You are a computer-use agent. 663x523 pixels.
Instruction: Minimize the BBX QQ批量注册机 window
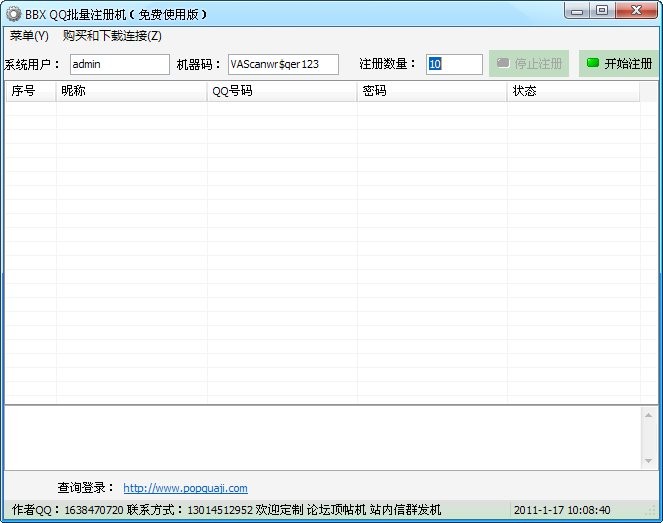pyautogui.click(x=577, y=11)
